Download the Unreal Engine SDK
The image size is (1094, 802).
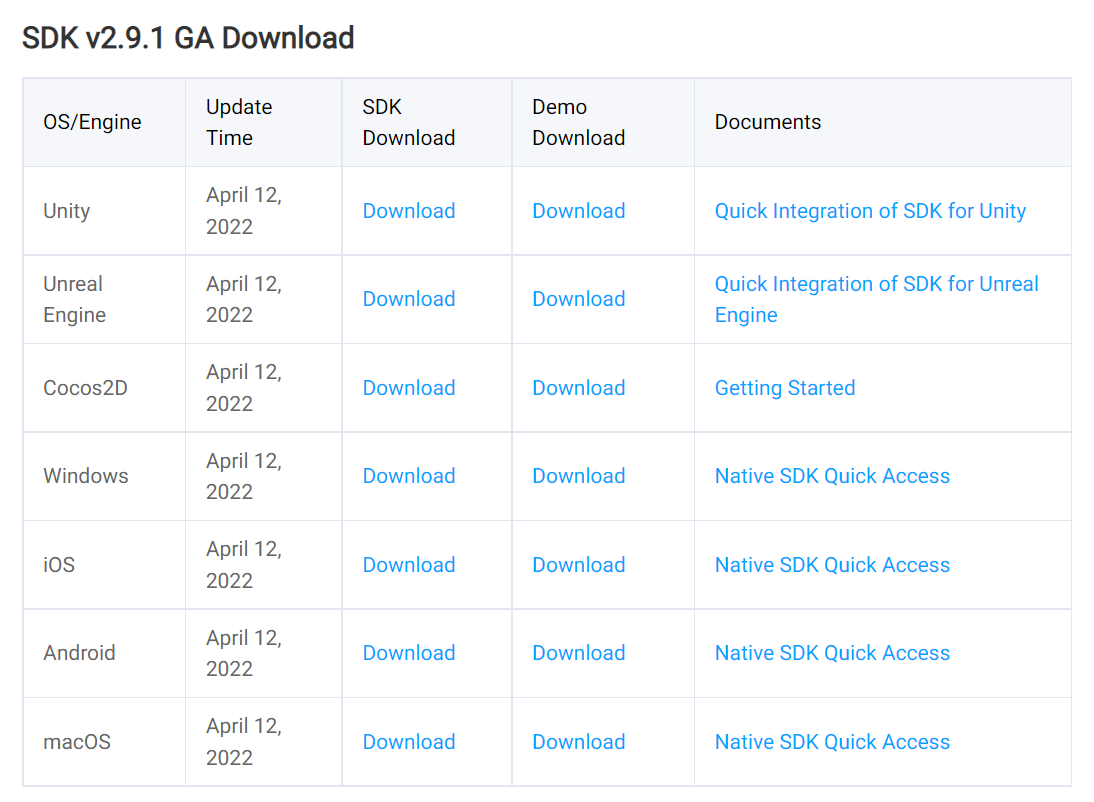pyautogui.click(x=408, y=299)
